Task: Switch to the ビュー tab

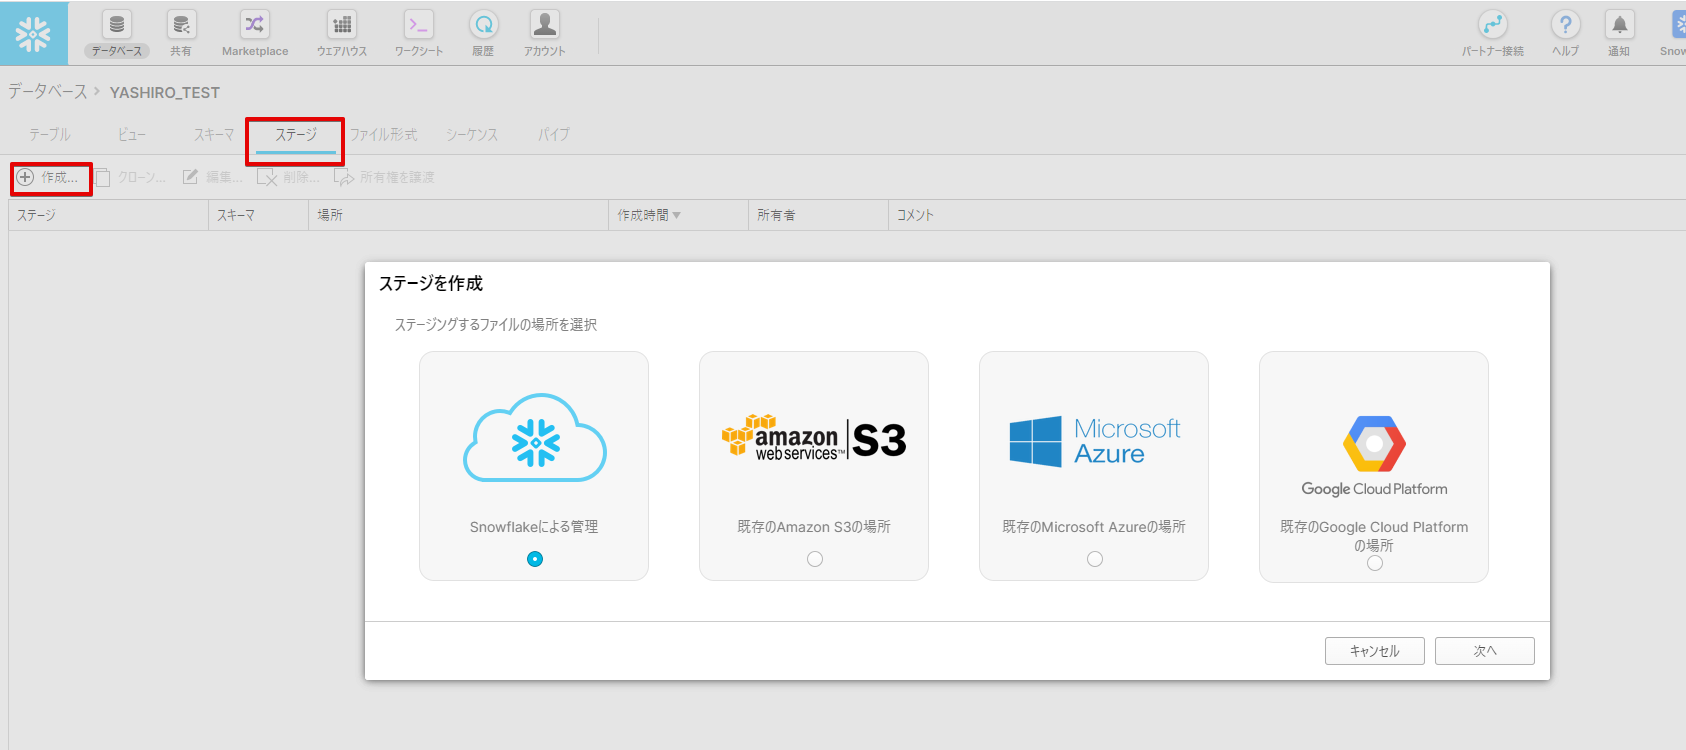Action: 132,134
